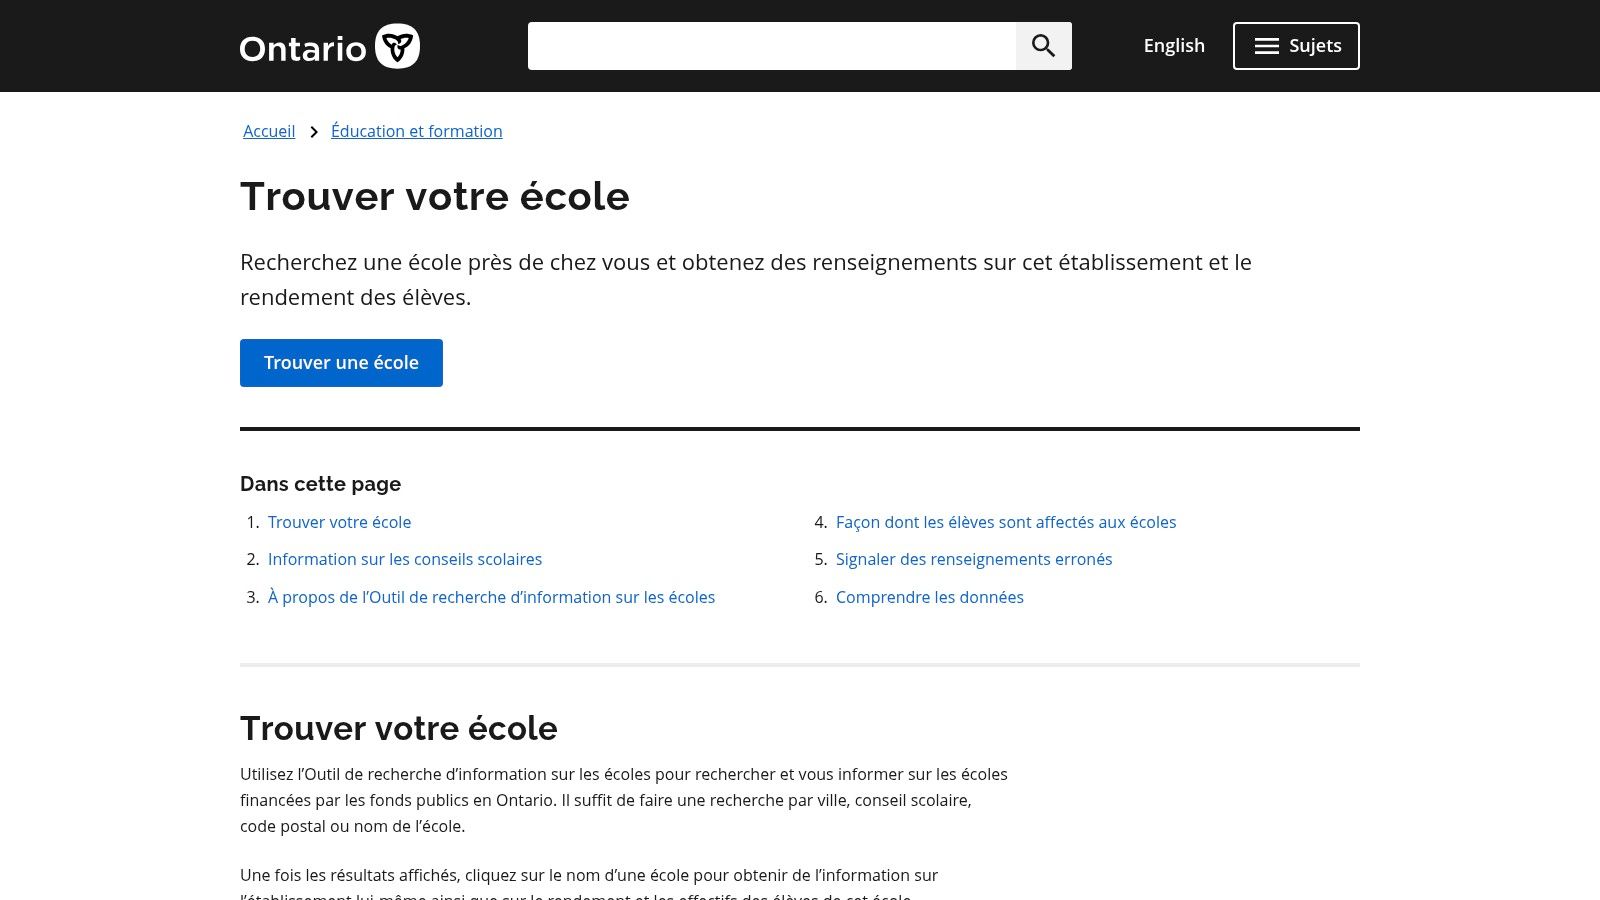The height and width of the screenshot is (900, 1600).
Task: Switch the page language to English
Action: tap(1174, 46)
